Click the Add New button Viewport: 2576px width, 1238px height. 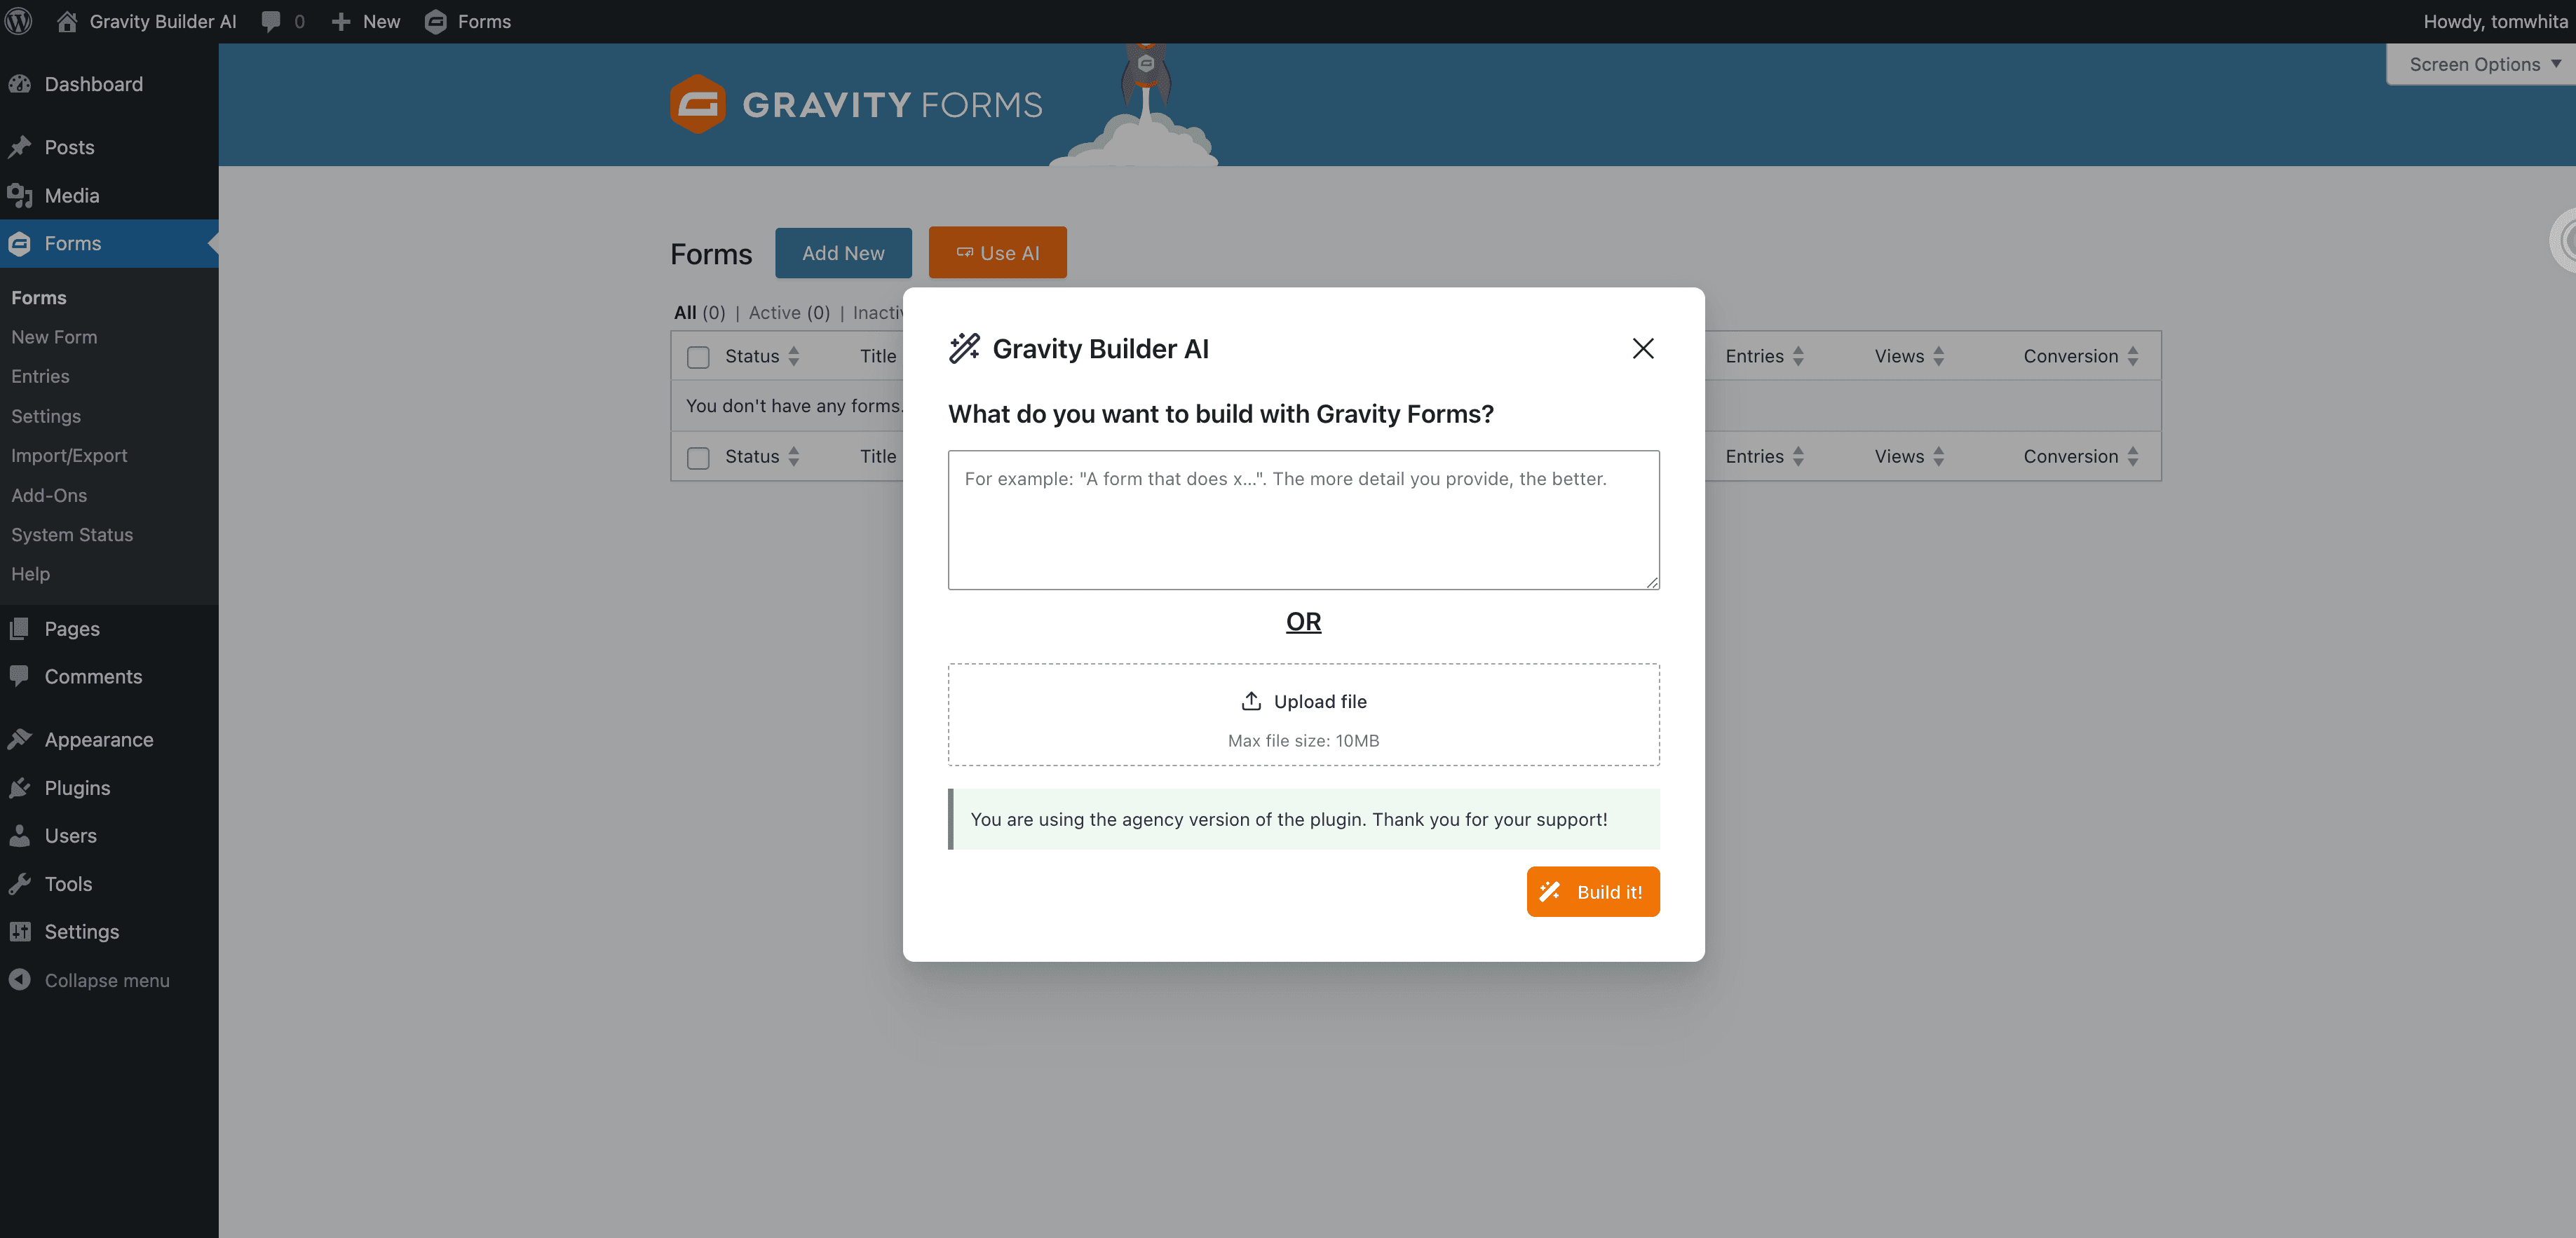843,253
